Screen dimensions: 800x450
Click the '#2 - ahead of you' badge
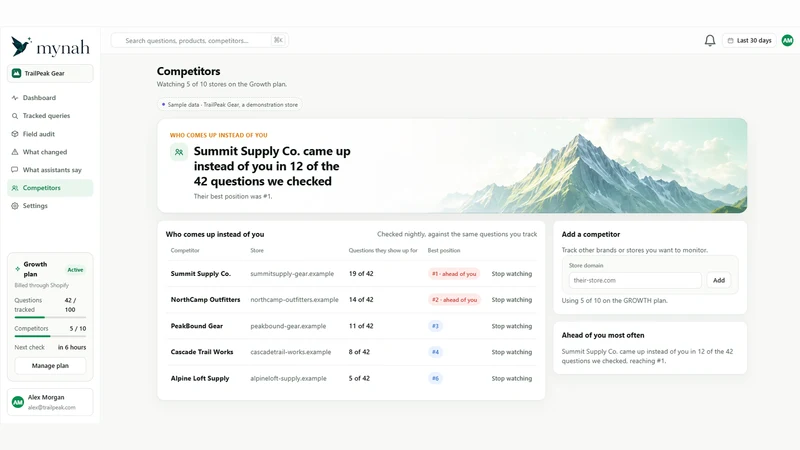click(x=454, y=300)
